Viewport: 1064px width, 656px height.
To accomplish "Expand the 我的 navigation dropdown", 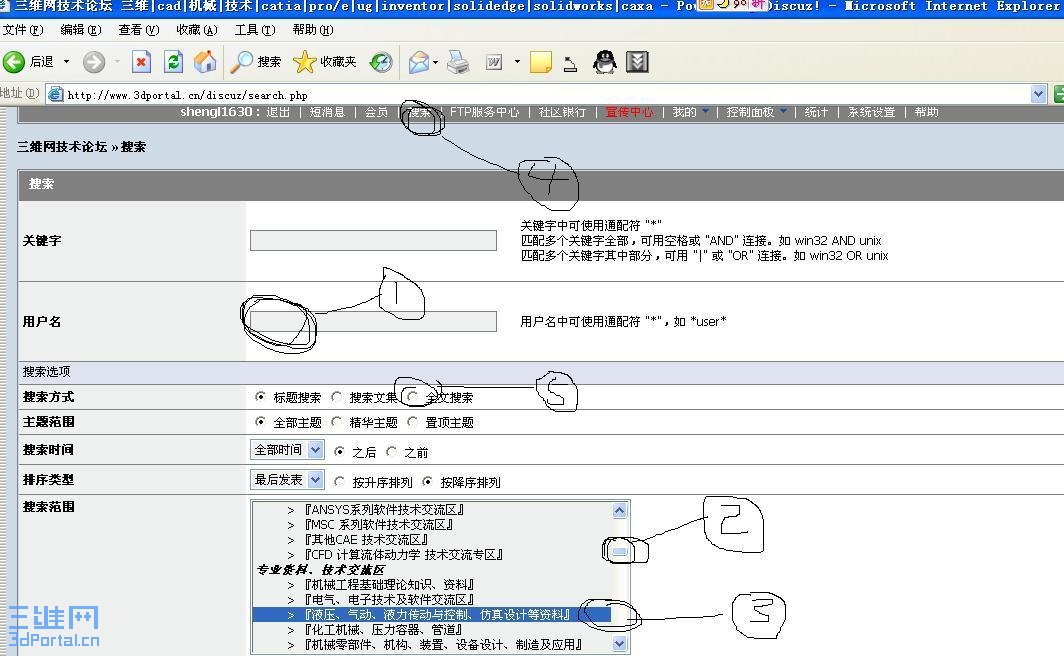I will coord(706,111).
